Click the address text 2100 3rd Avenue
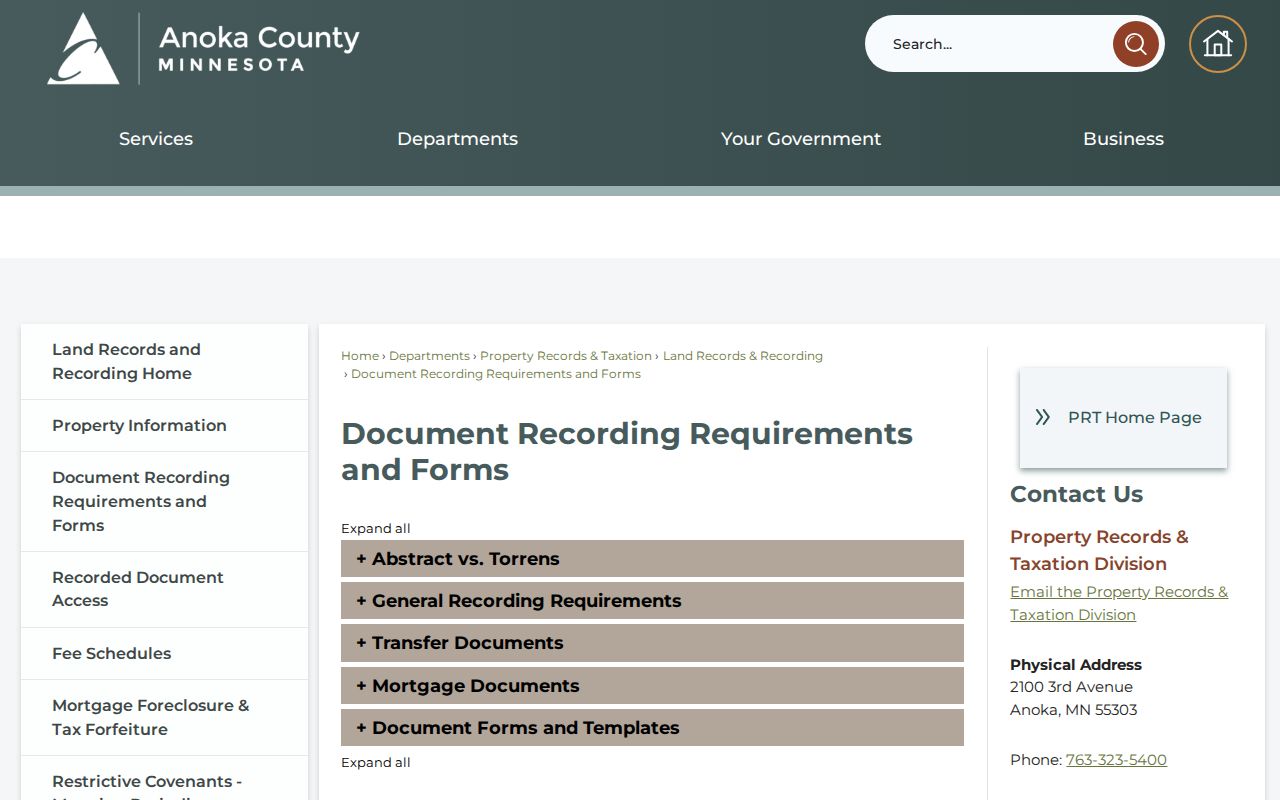 pyautogui.click(x=1071, y=687)
